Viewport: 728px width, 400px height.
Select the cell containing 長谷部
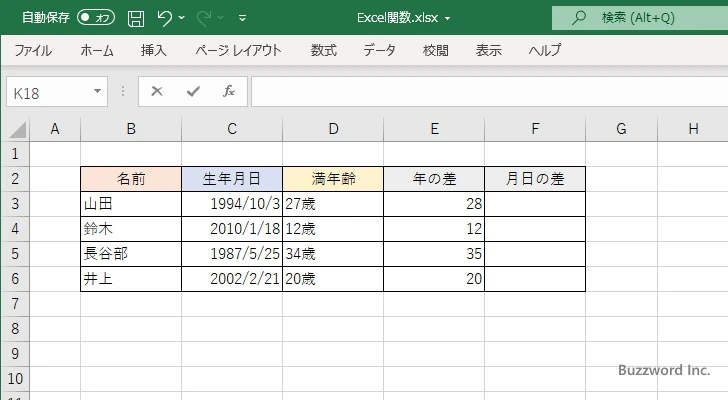(131, 254)
